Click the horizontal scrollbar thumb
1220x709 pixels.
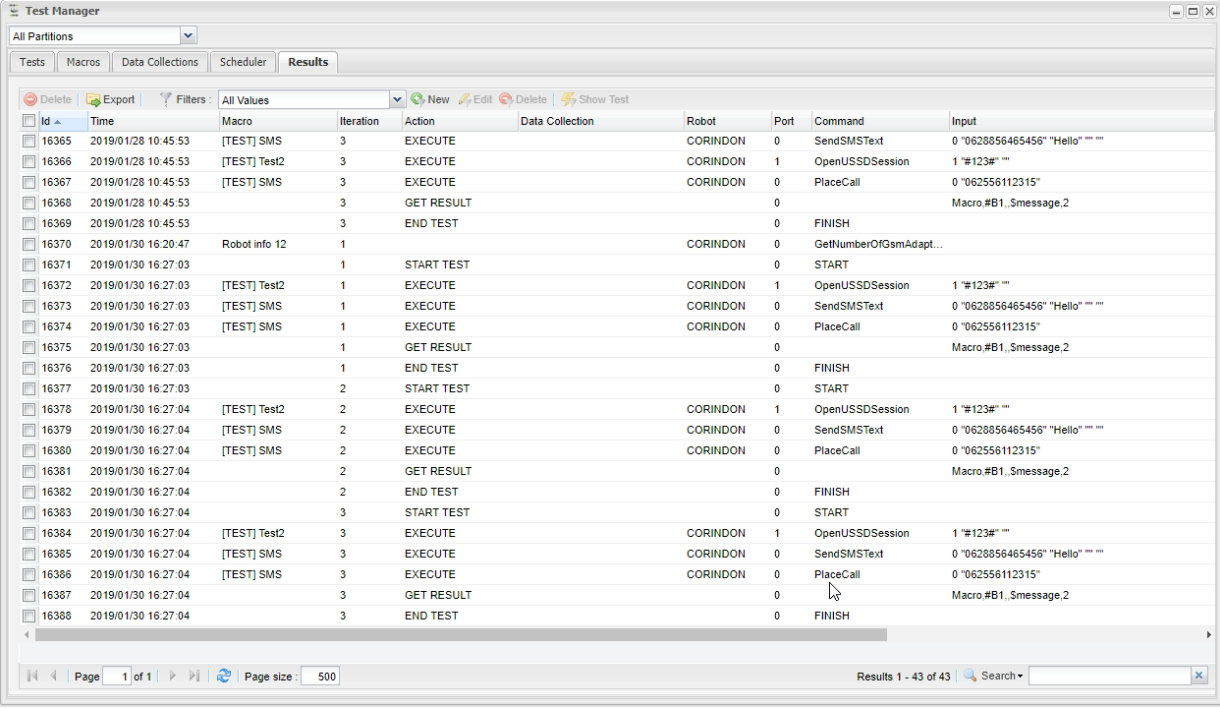pyautogui.click(x=460, y=634)
